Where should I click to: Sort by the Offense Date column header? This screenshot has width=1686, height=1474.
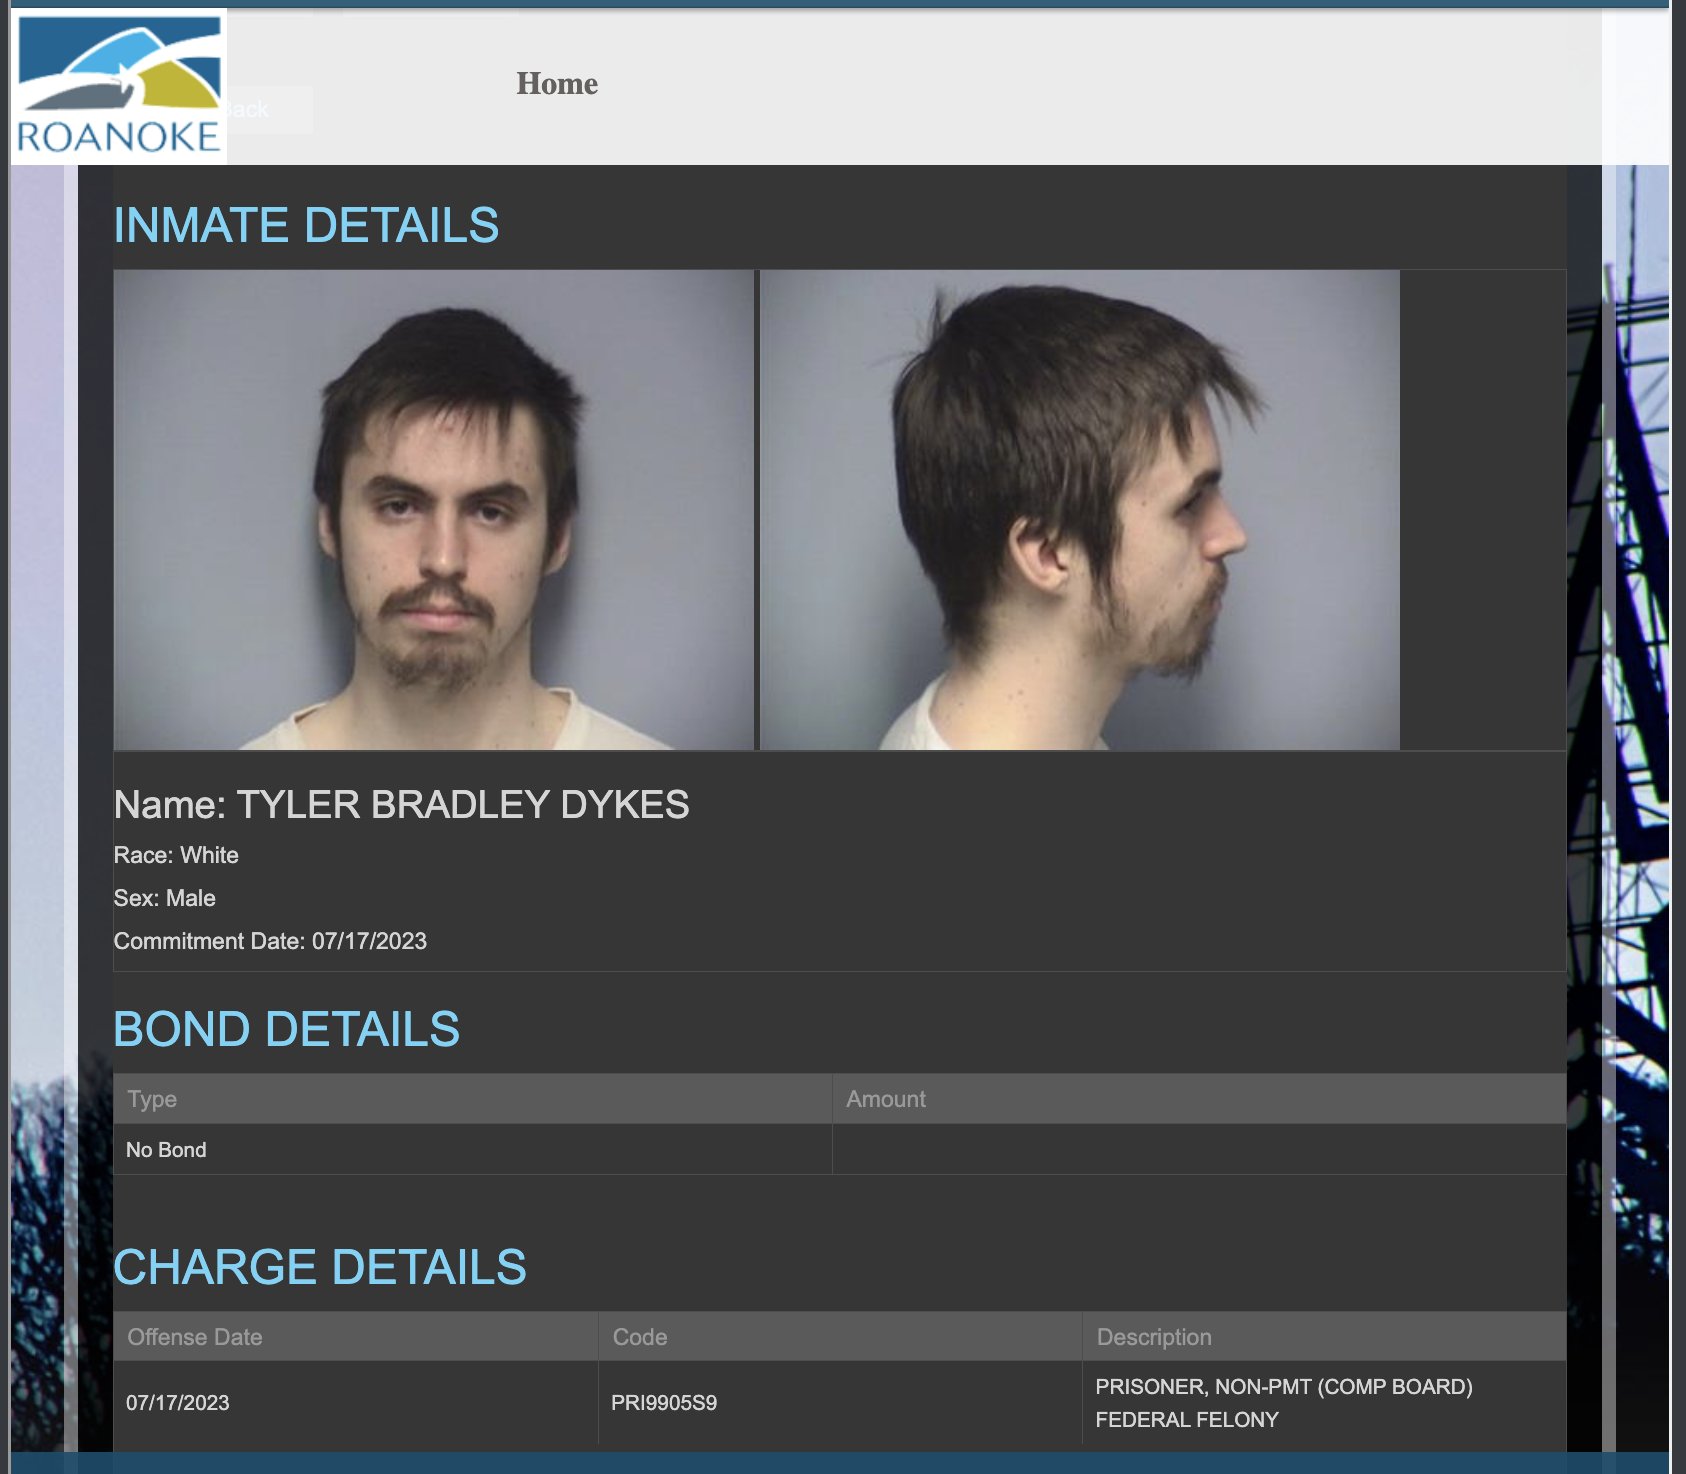pos(194,1337)
